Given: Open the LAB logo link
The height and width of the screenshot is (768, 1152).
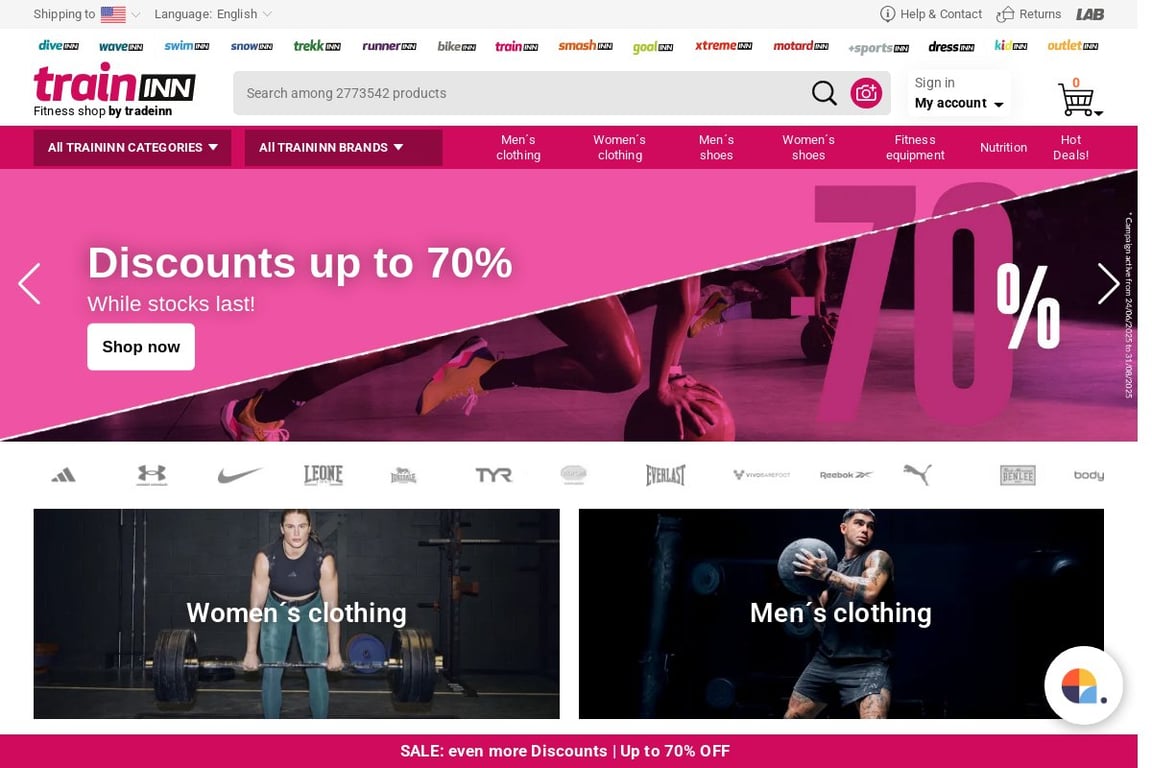Looking at the screenshot, I should pos(1090,14).
